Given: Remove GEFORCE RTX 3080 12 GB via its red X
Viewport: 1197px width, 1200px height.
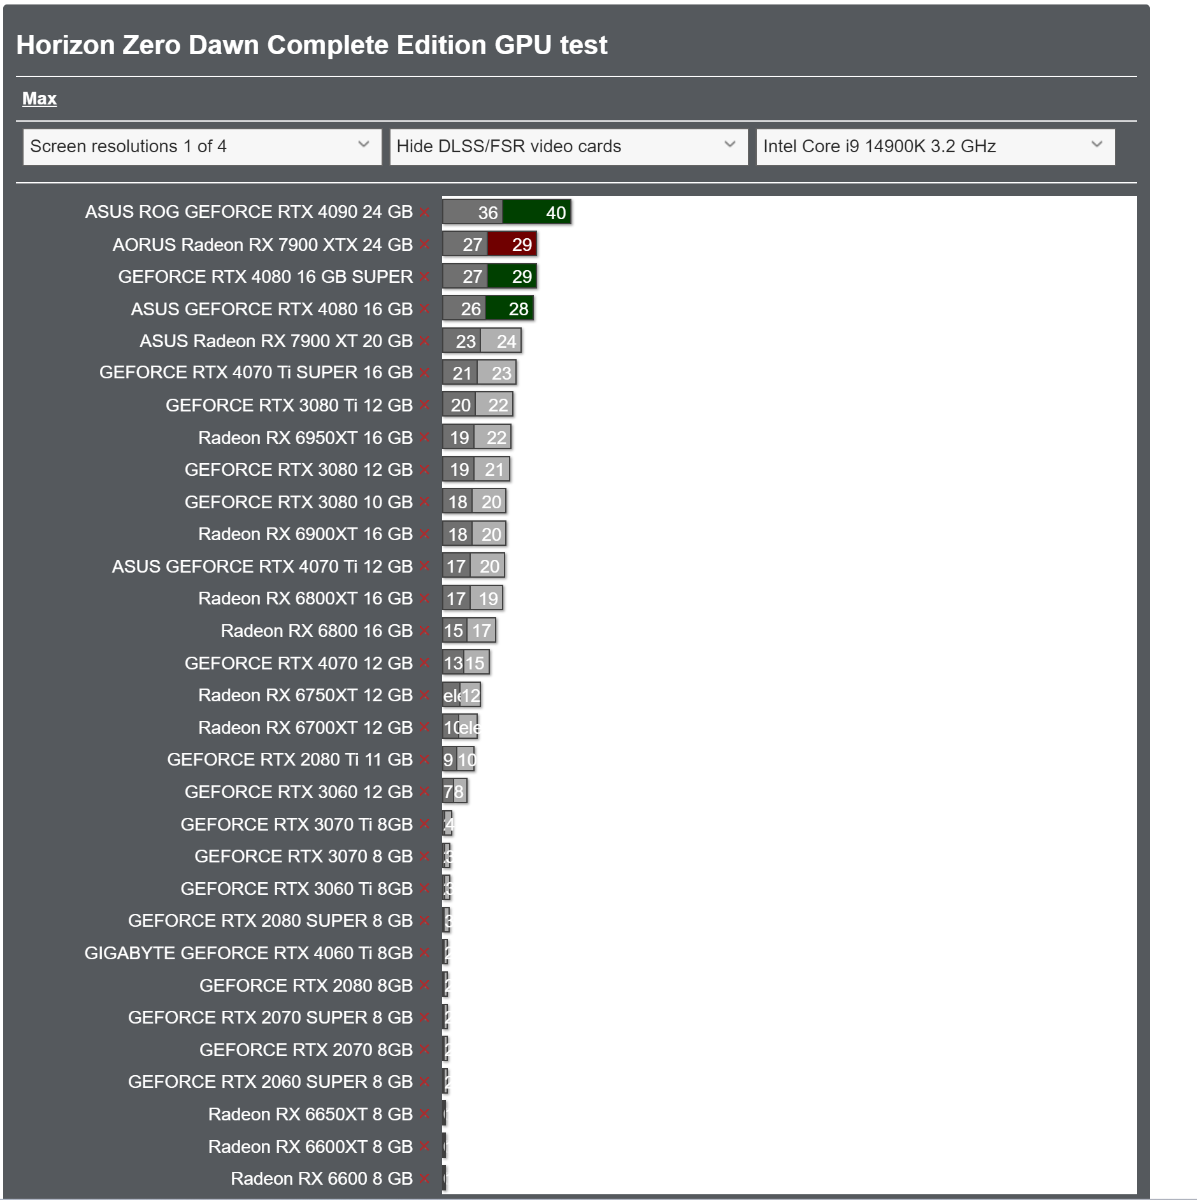Looking at the screenshot, I should point(425,470).
